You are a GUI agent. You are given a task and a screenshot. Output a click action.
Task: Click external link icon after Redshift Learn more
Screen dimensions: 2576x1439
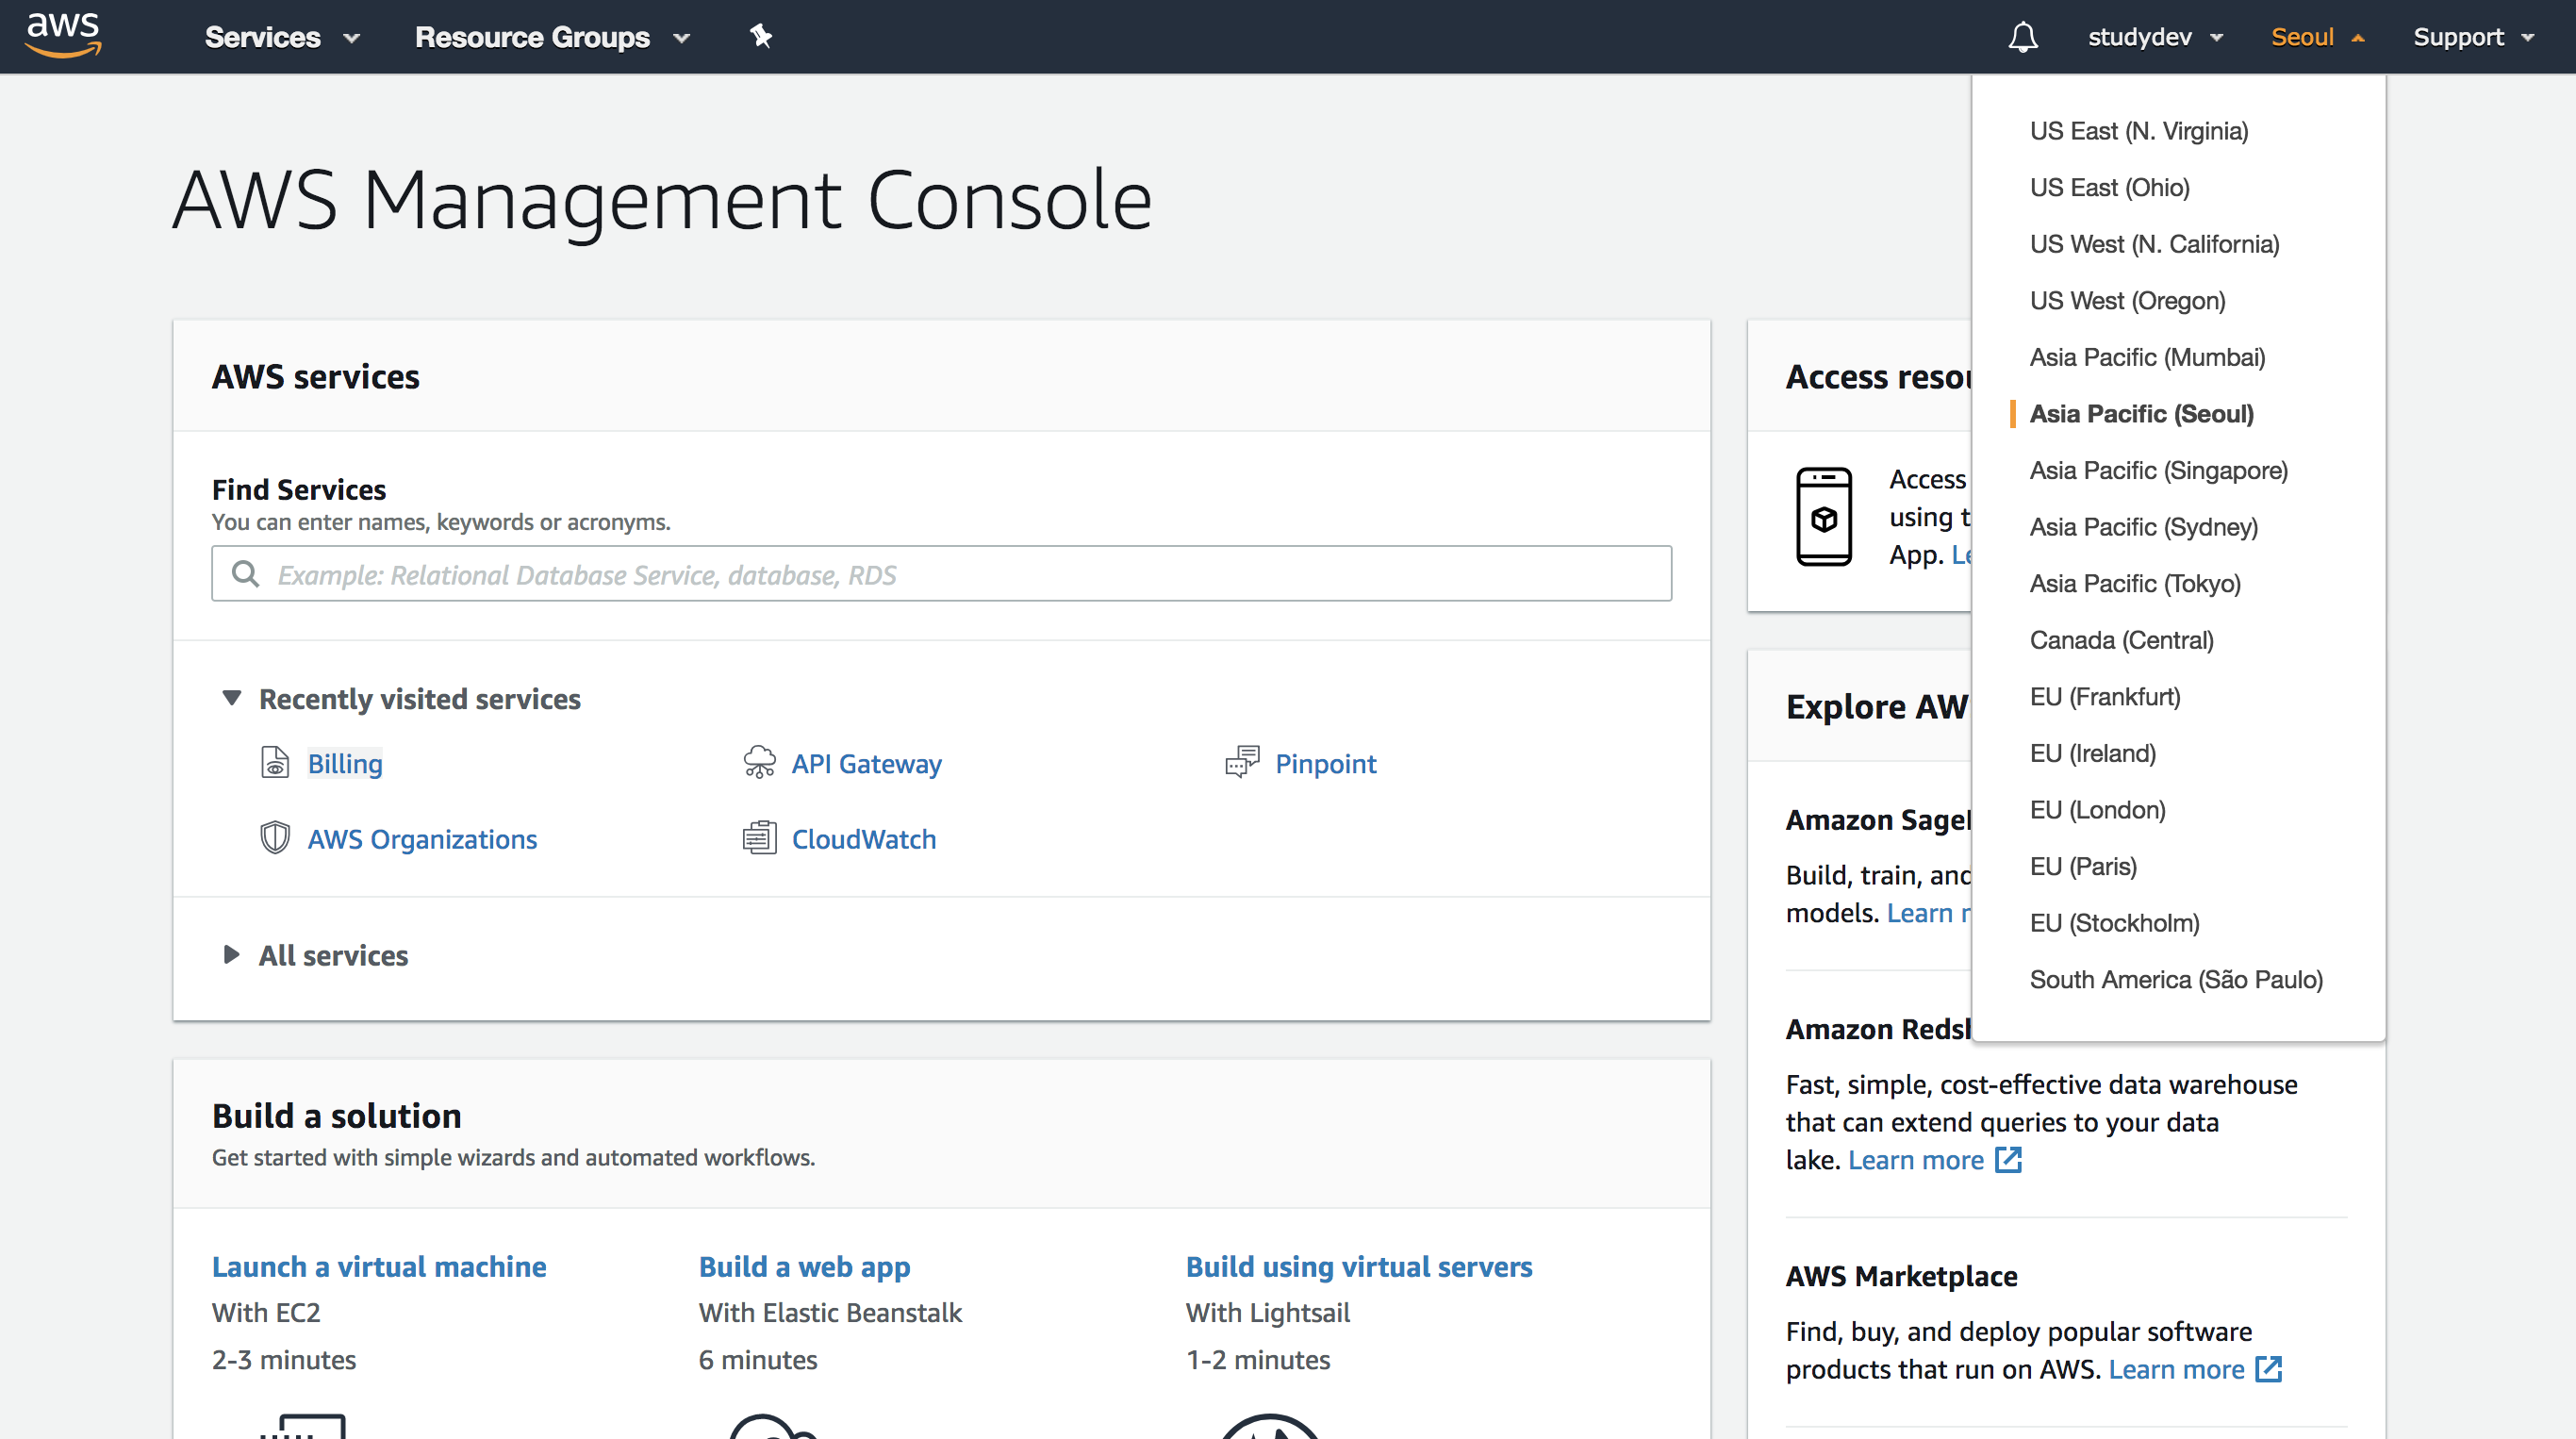coord(2008,1160)
